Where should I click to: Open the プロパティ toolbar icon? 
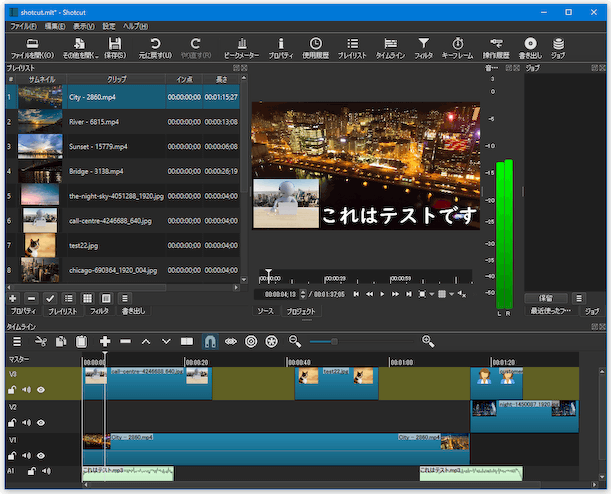(x=281, y=48)
